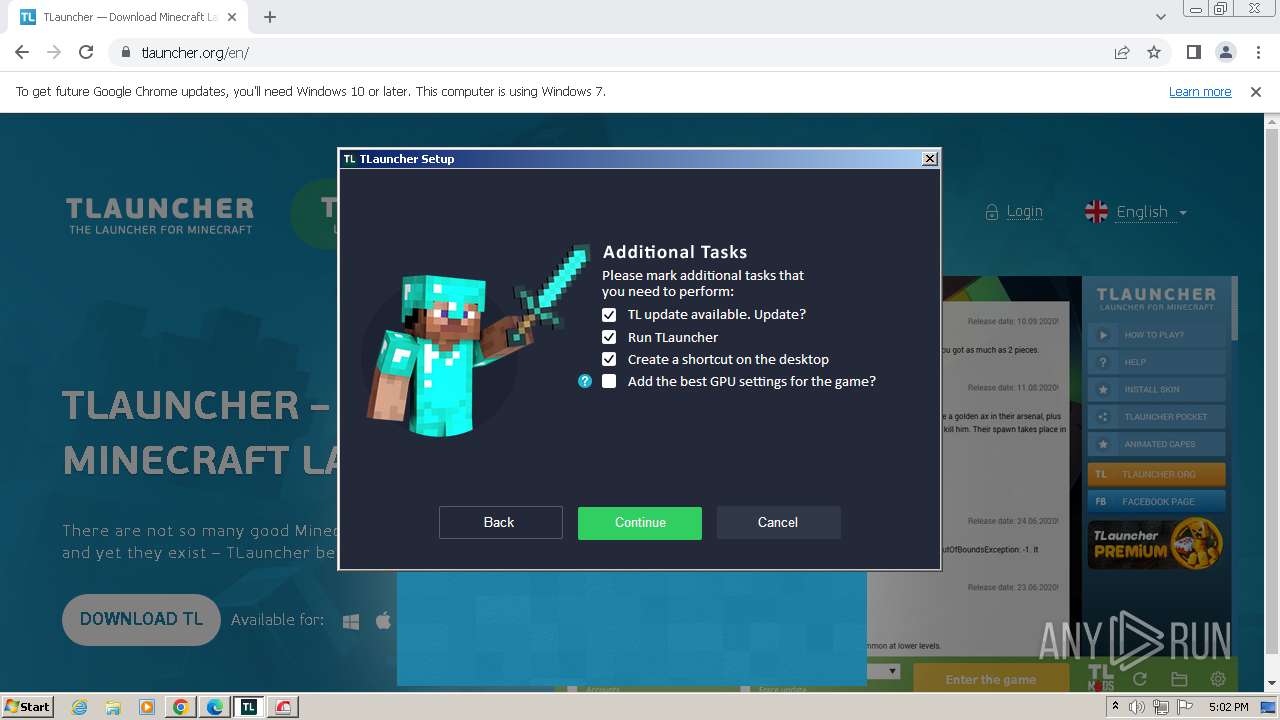1280x720 pixels.
Task: Open a new tab with the plus button
Action: 270,17
